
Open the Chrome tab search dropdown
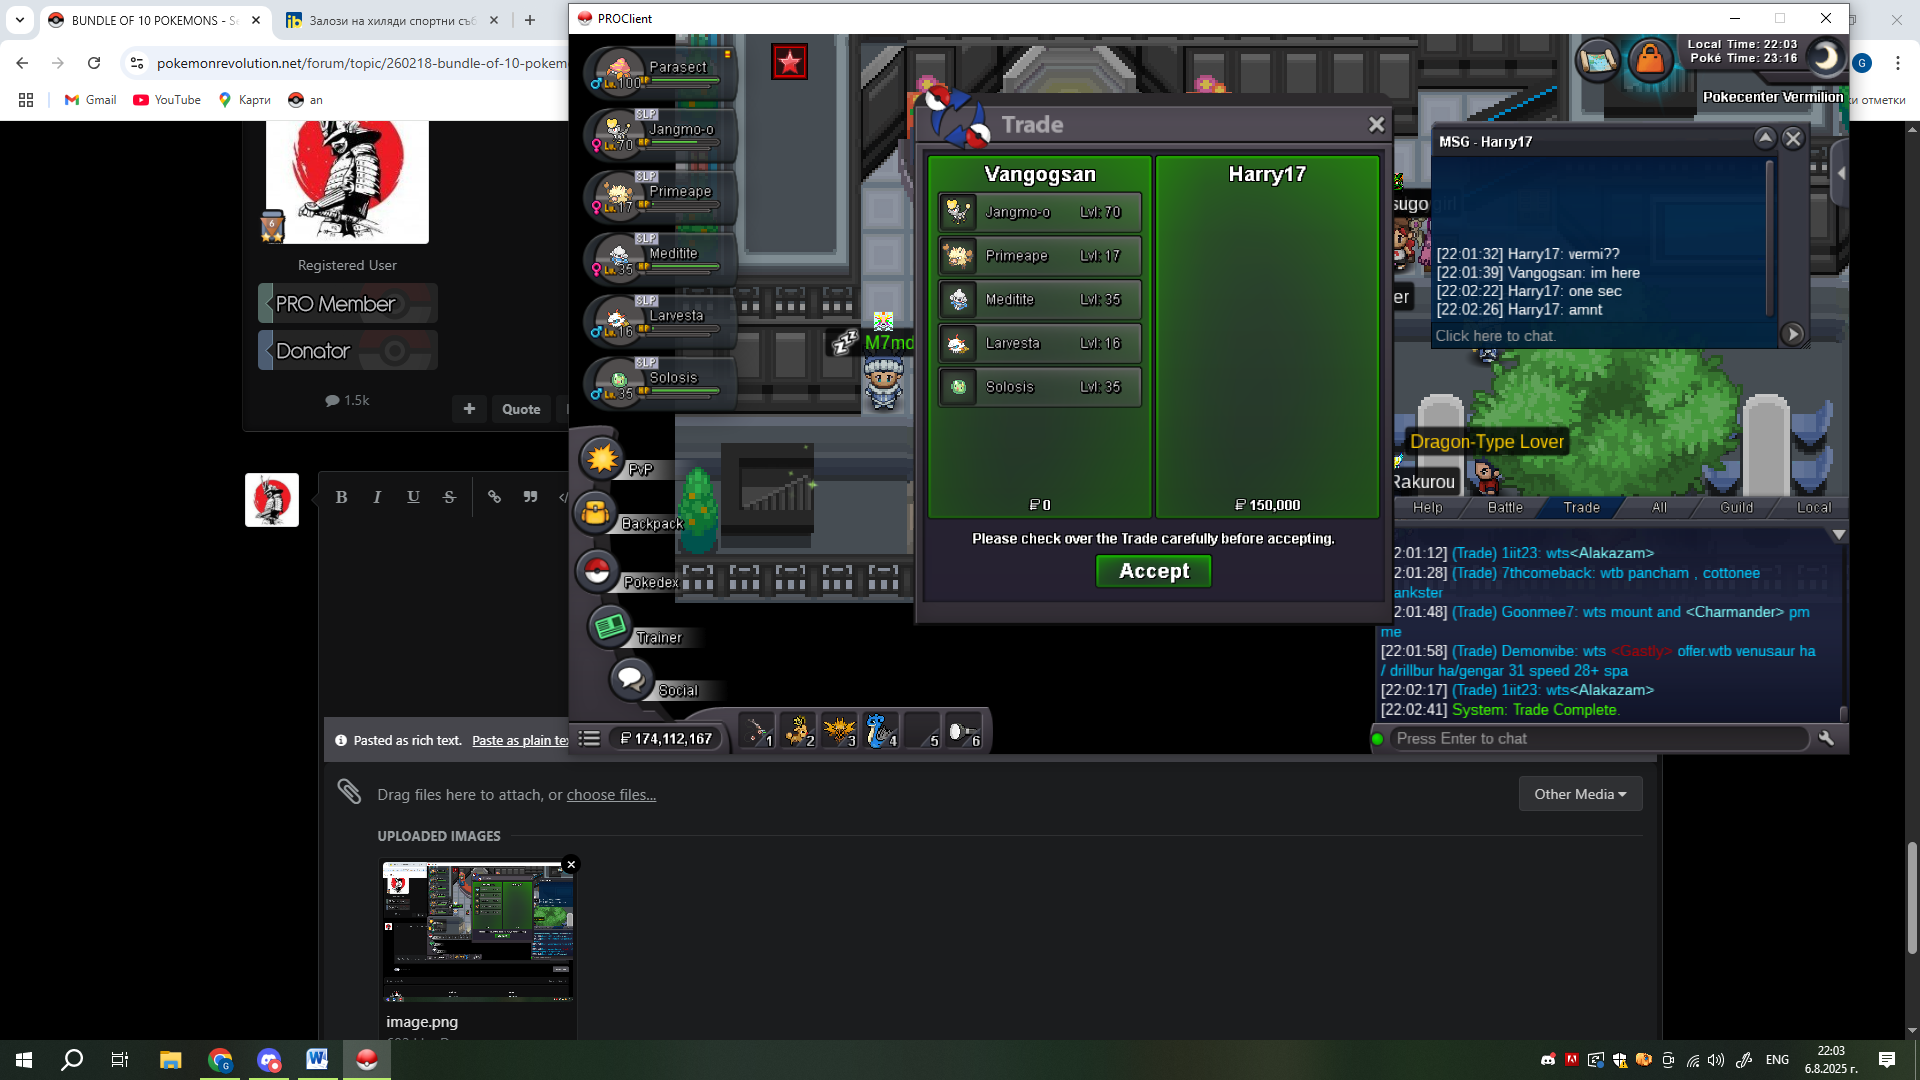(x=20, y=20)
